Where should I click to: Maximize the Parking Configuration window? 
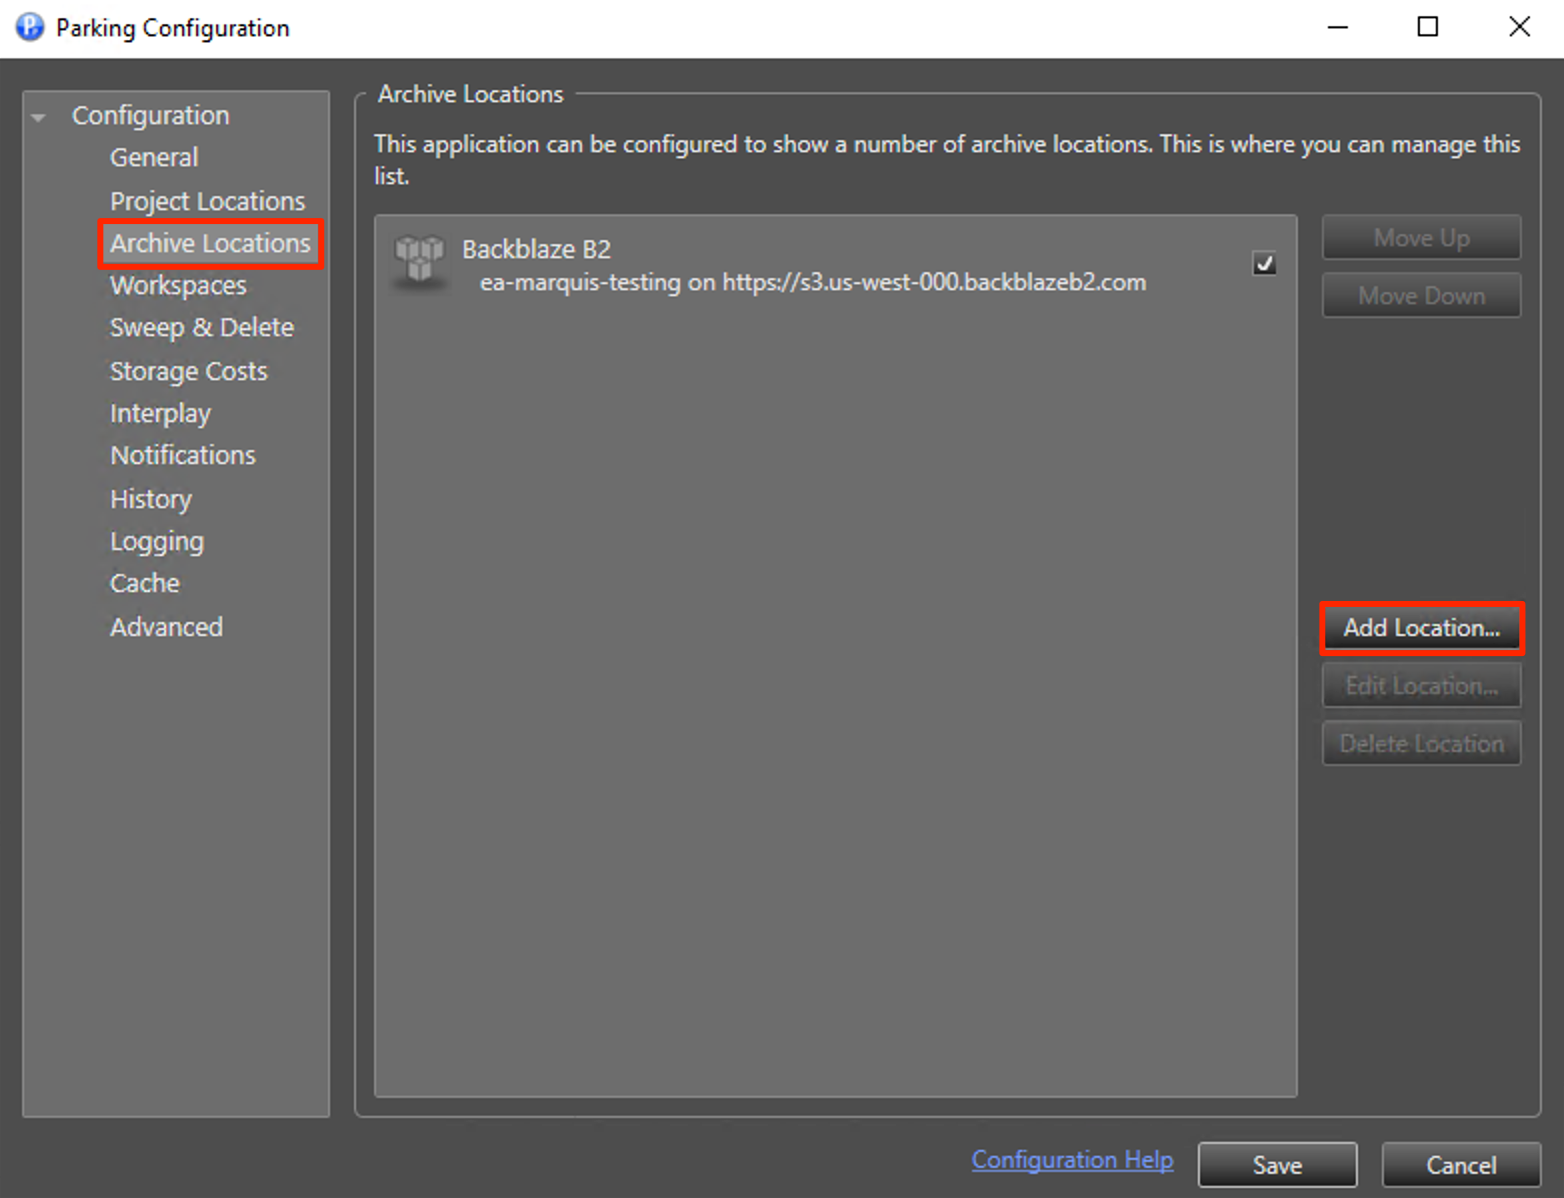click(x=1428, y=27)
